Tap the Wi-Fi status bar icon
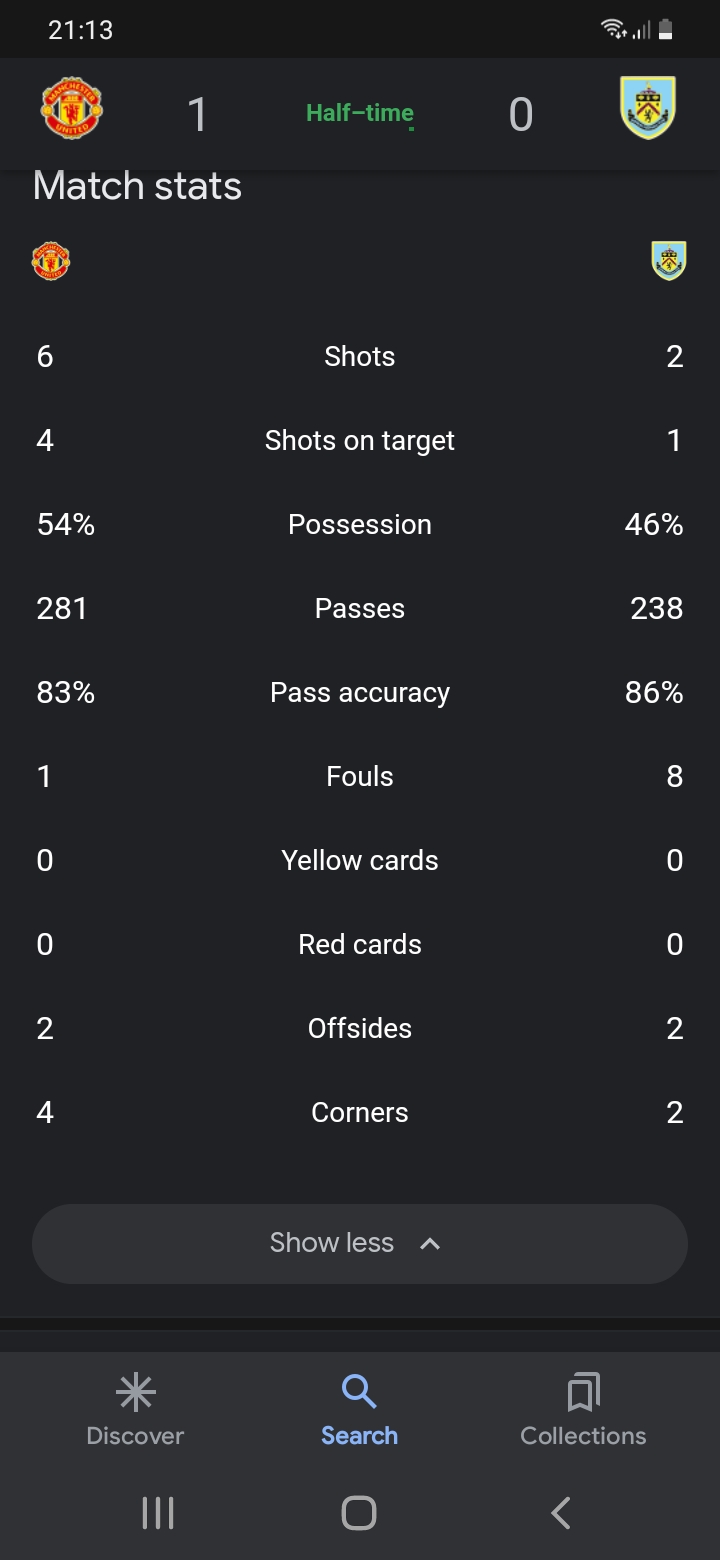Viewport: 720px width, 1560px height. (613, 29)
